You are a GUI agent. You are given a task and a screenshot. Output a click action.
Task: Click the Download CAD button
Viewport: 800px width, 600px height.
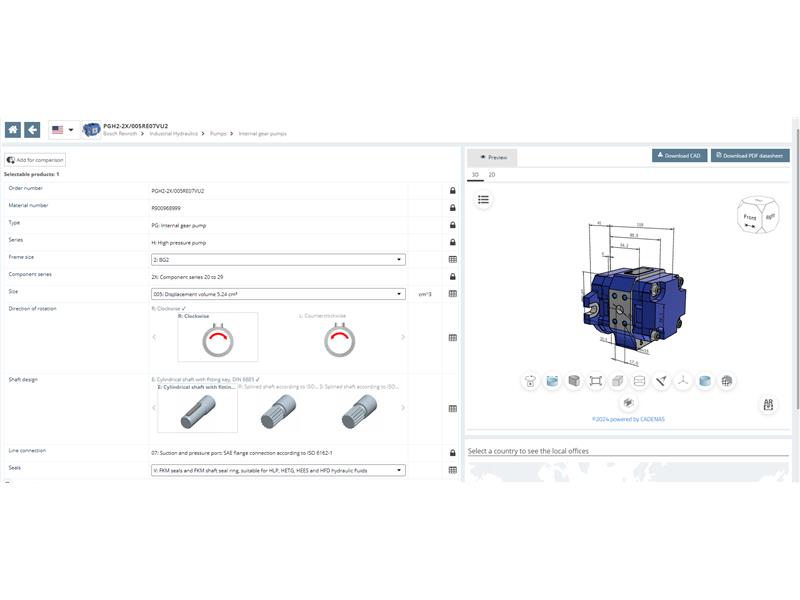point(679,156)
